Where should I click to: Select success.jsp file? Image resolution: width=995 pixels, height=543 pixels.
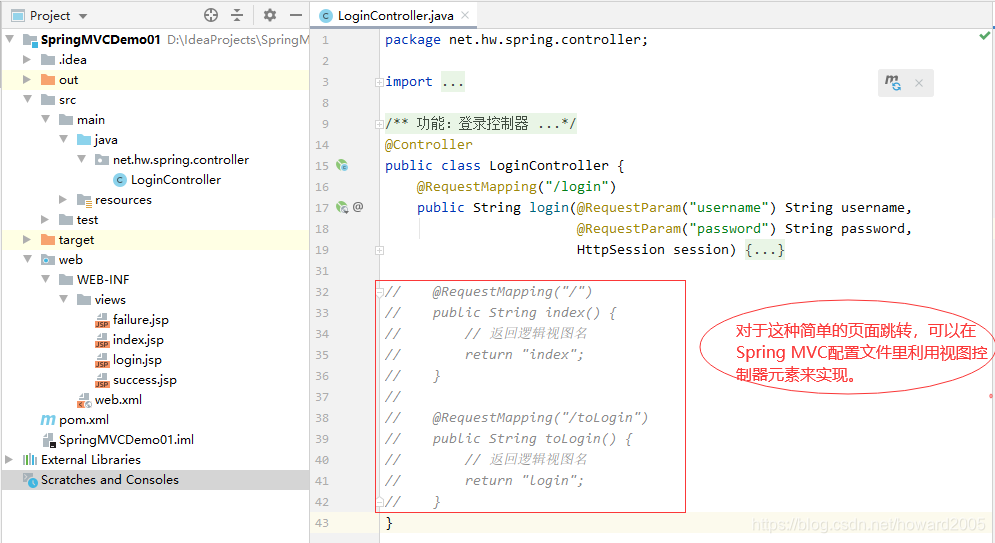pyautogui.click(x=145, y=380)
